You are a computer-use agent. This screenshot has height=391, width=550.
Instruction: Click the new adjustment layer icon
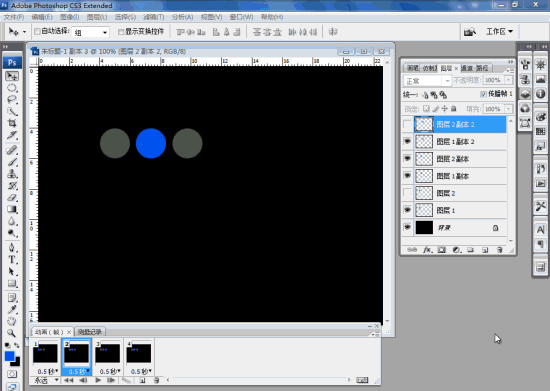pyautogui.click(x=456, y=250)
